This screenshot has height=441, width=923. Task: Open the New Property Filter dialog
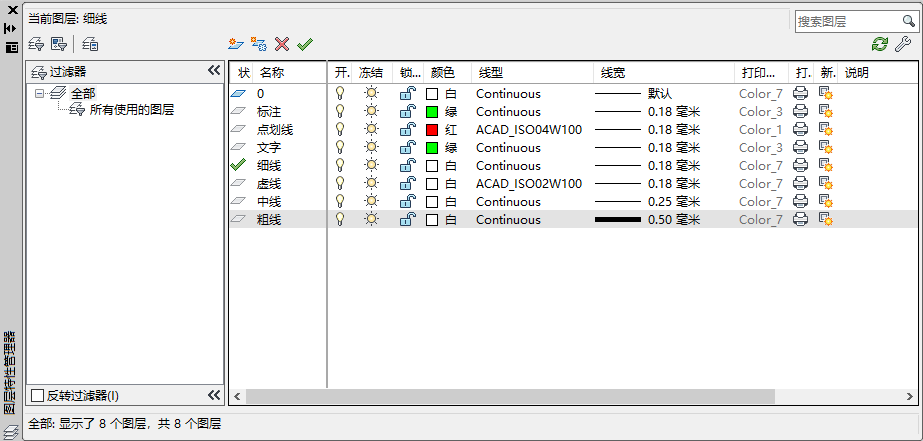pyautogui.click(x=36, y=44)
